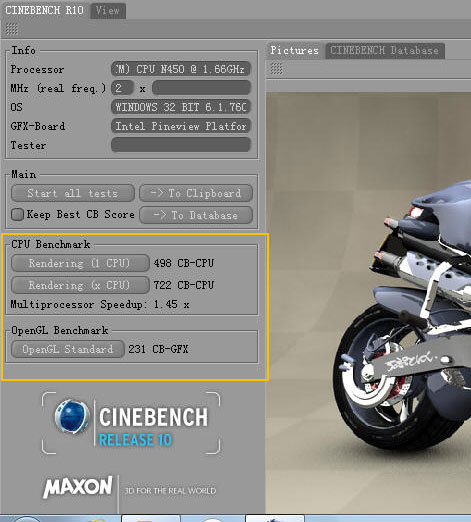This screenshot has height=522, width=471.
Task: Click the To Database button
Action: pyautogui.click(x=196, y=215)
